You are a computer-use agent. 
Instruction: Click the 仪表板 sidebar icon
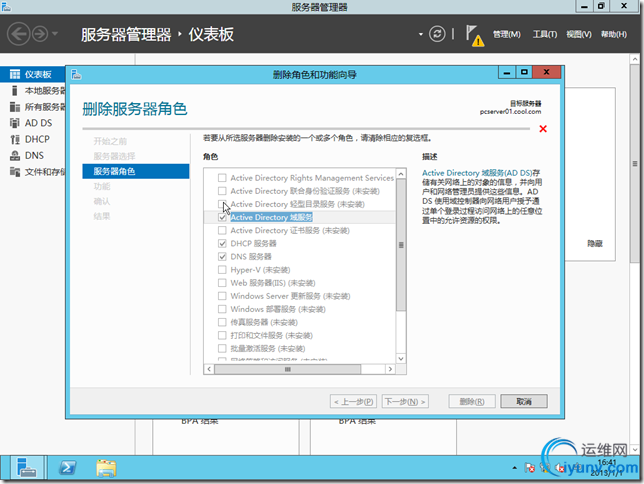pos(15,74)
